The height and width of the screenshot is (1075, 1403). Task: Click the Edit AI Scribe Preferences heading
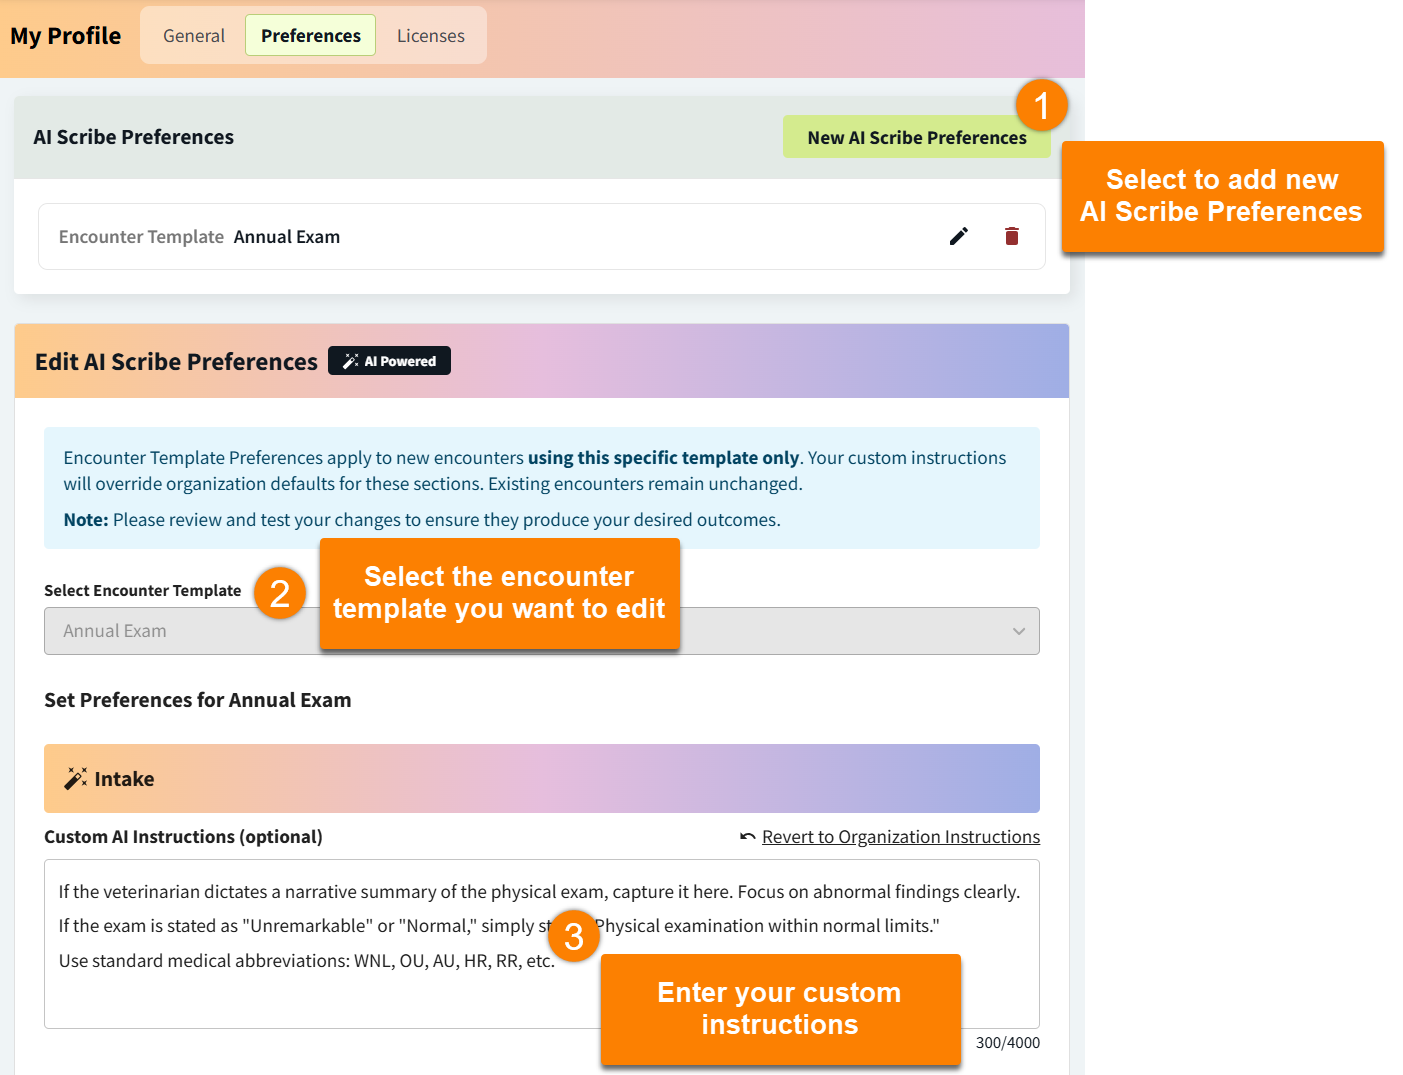click(176, 362)
